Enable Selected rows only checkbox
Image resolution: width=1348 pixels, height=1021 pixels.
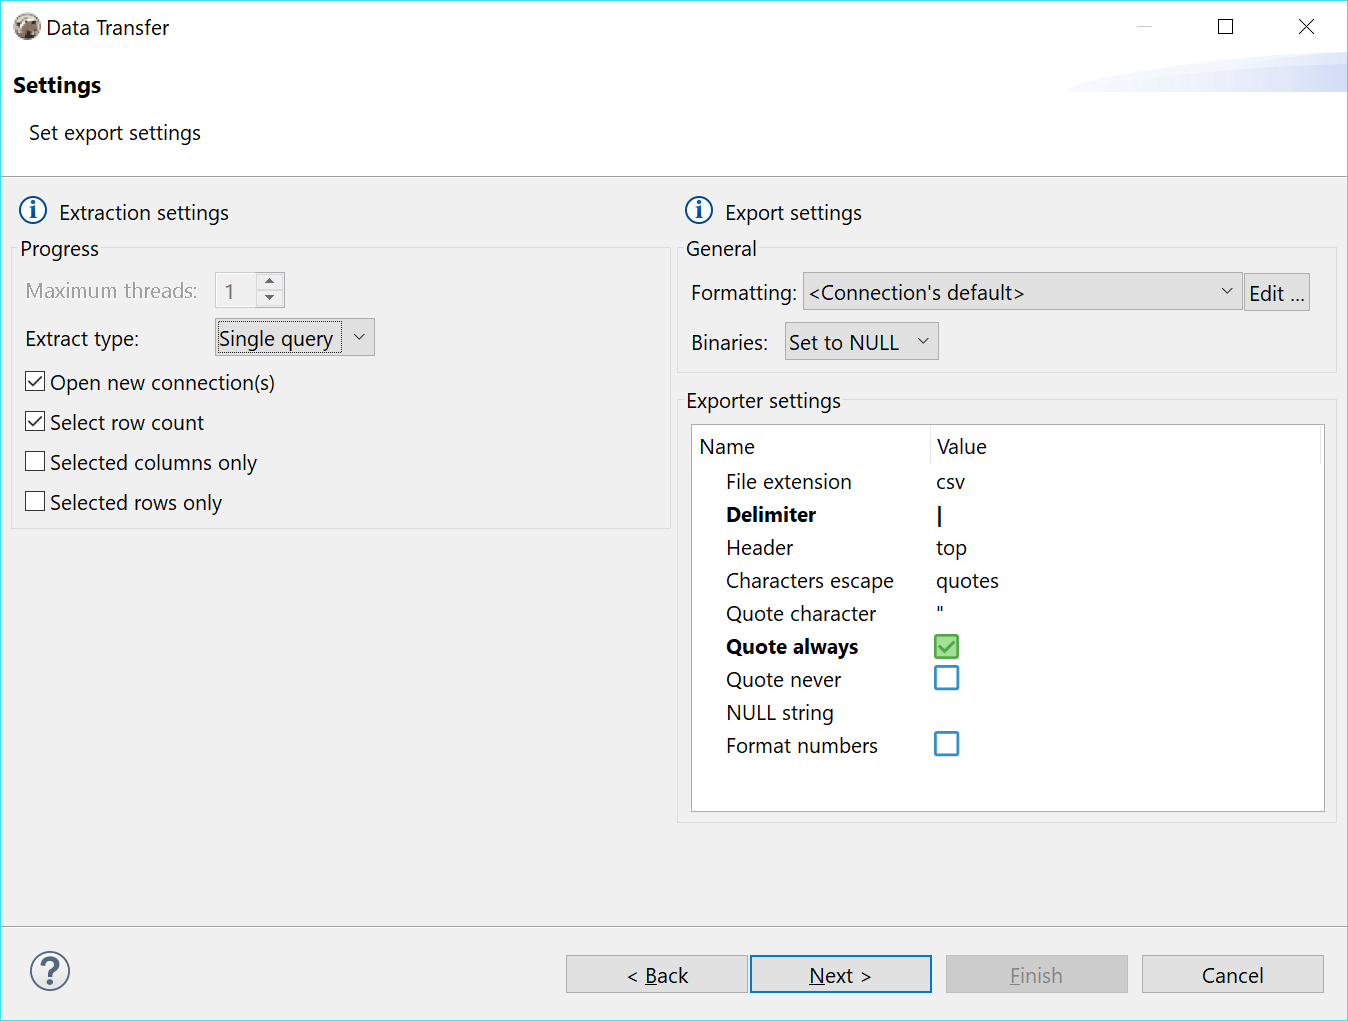point(35,501)
